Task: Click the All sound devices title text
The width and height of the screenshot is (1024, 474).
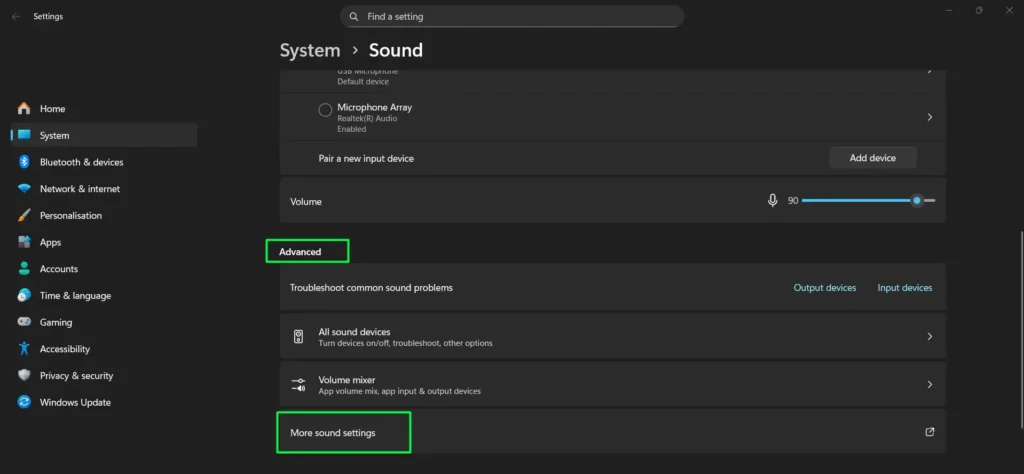Action: (355, 332)
